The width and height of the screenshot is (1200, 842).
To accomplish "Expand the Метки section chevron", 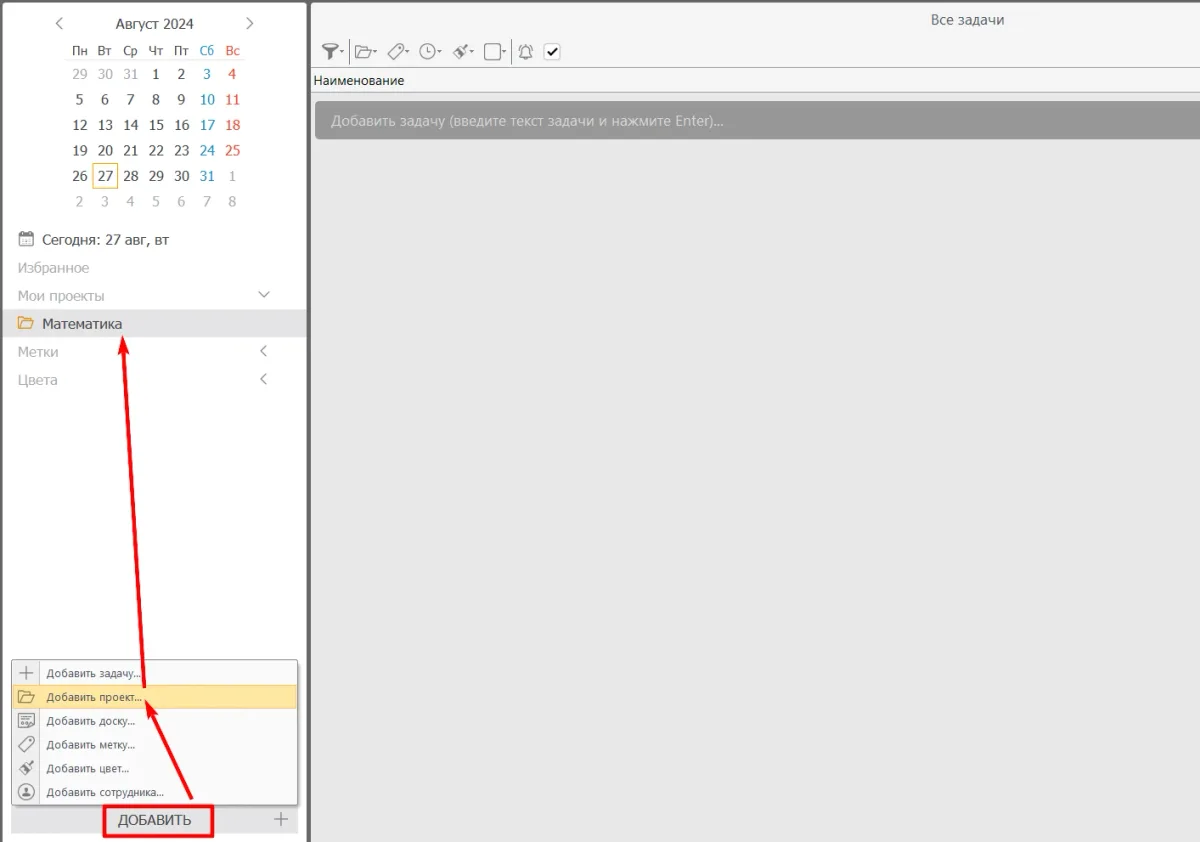I will coord(264,351).
